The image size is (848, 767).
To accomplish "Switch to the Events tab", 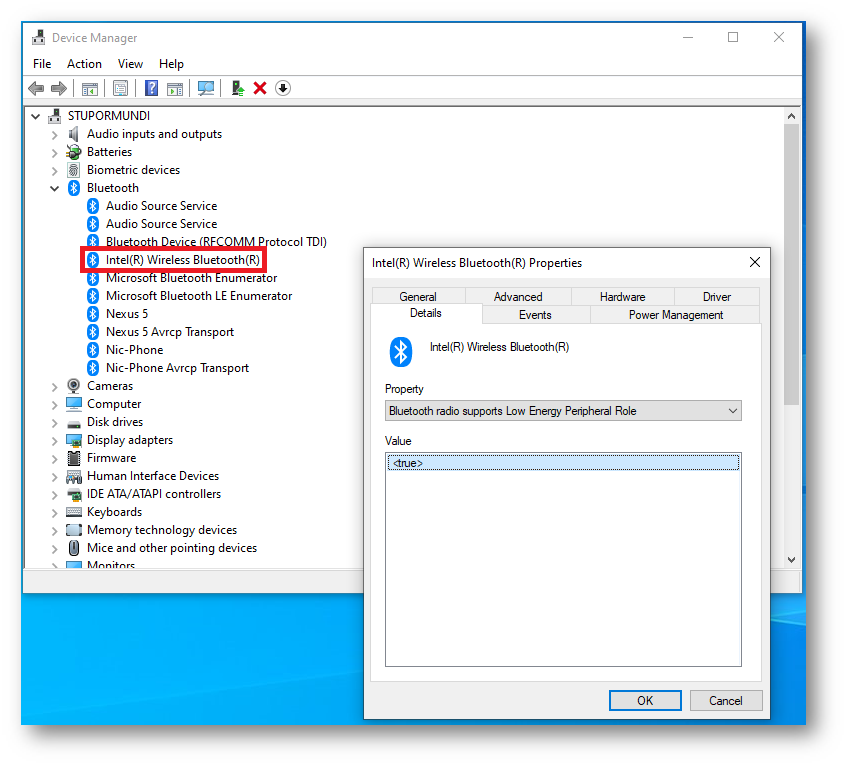I will 535,315.
